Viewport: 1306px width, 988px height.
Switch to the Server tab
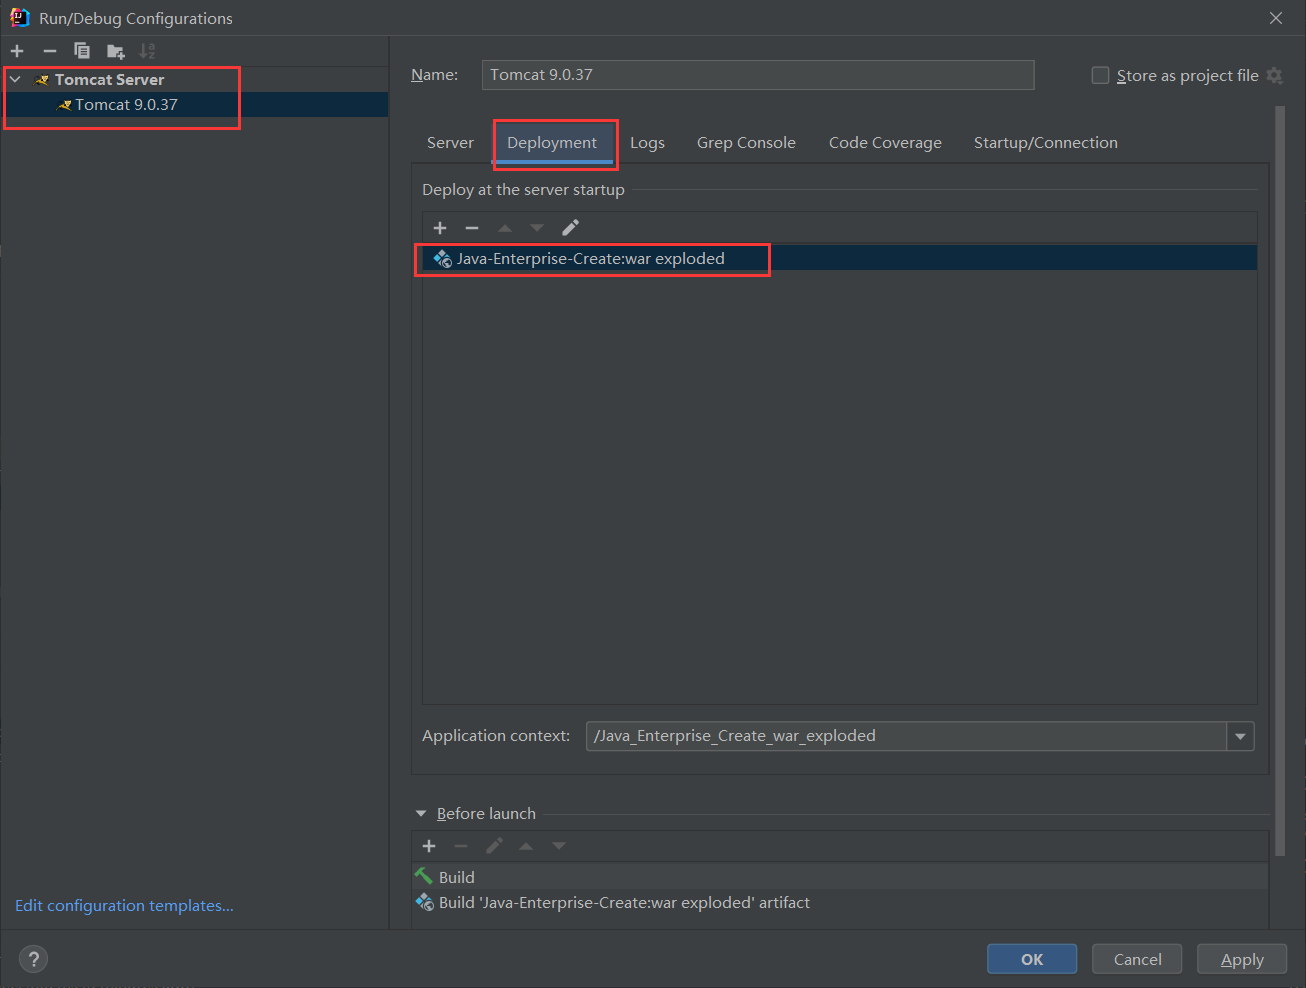450,143
